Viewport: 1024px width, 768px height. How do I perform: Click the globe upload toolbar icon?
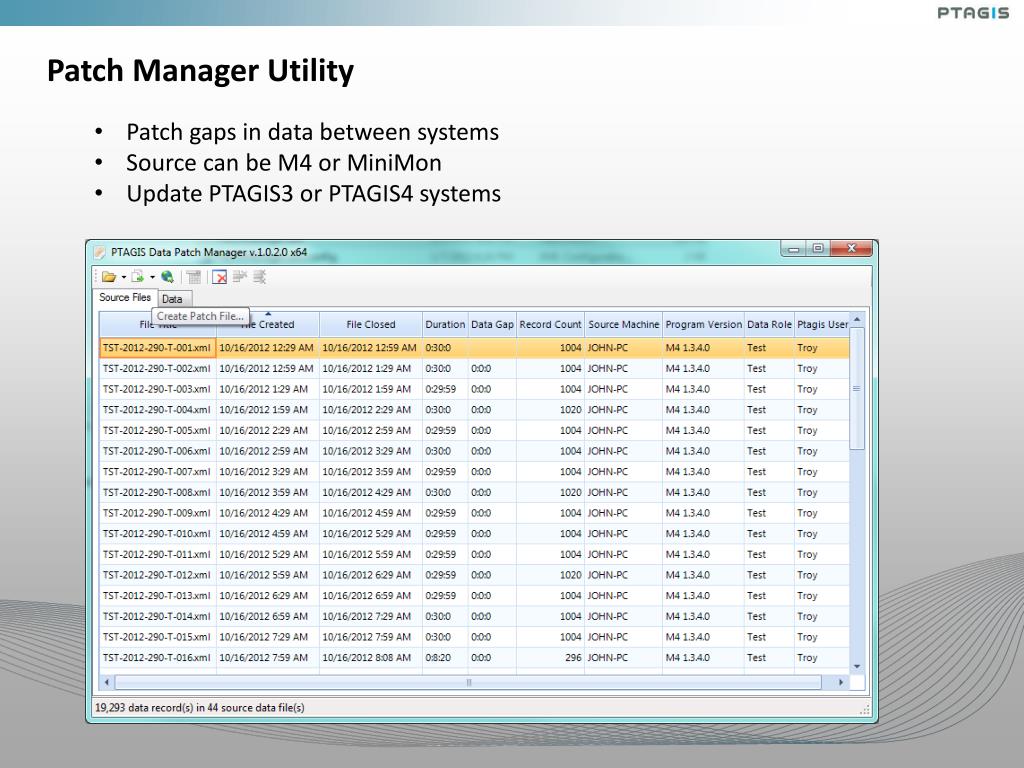point(167,277)
